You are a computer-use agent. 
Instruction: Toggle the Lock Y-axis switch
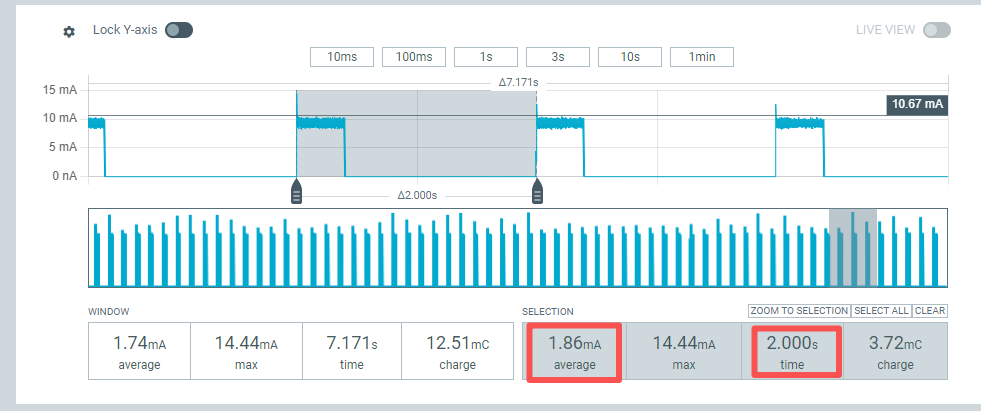[179, 30]
